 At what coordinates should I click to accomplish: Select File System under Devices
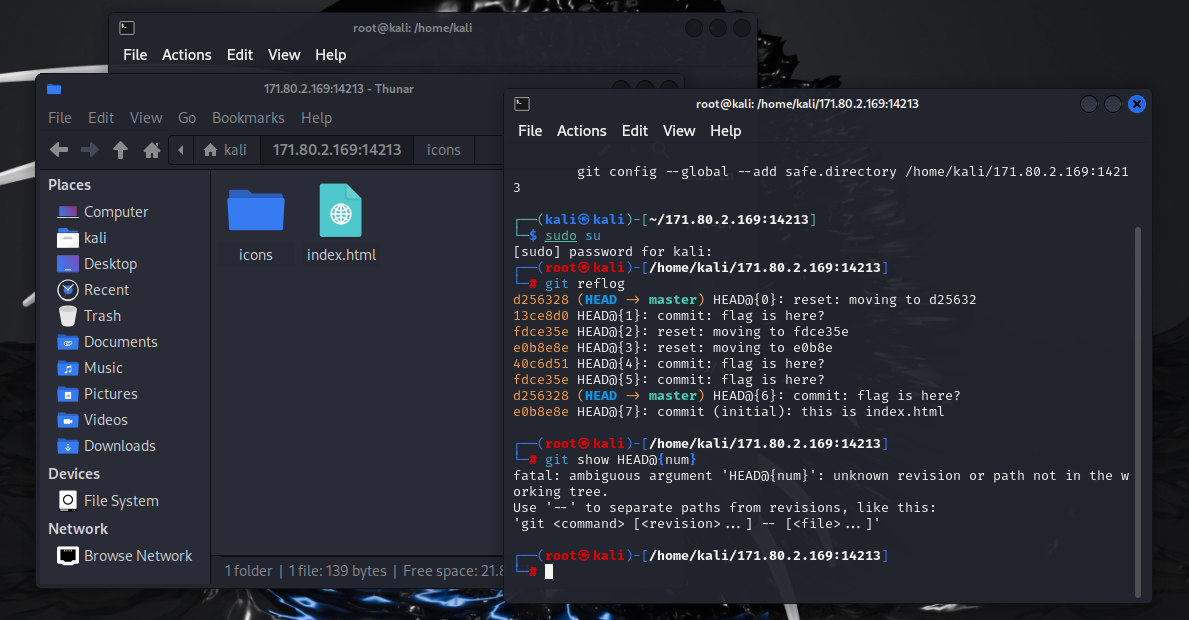(x=110, y=500)
